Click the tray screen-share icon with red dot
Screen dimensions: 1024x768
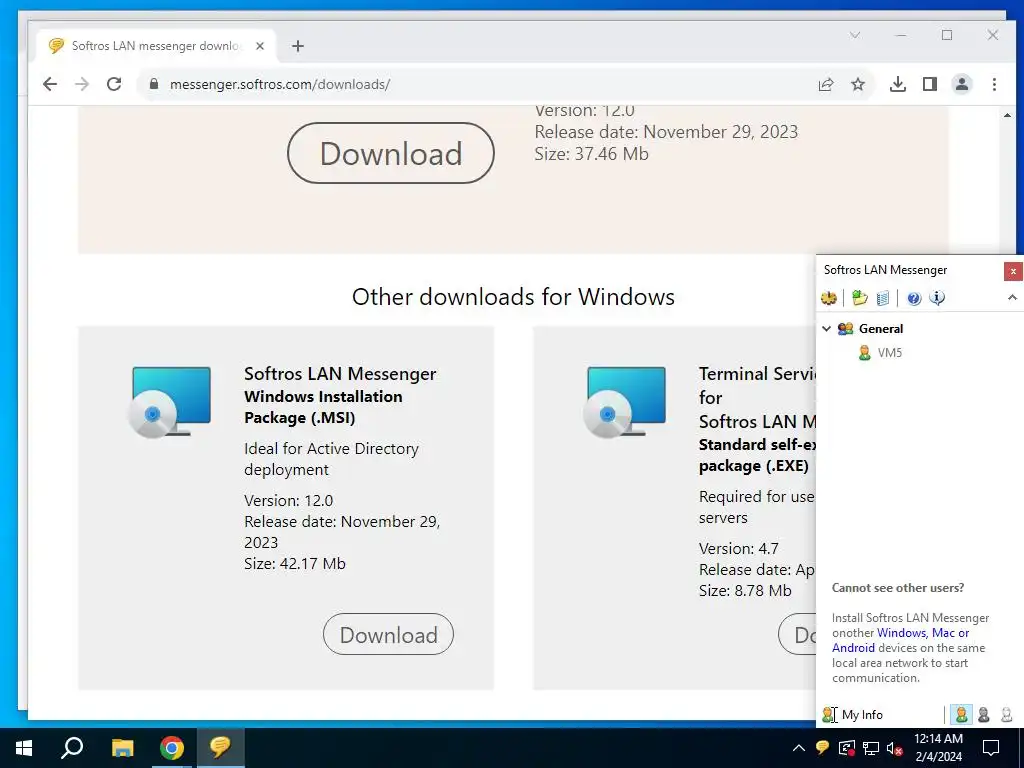click(846, 748)
